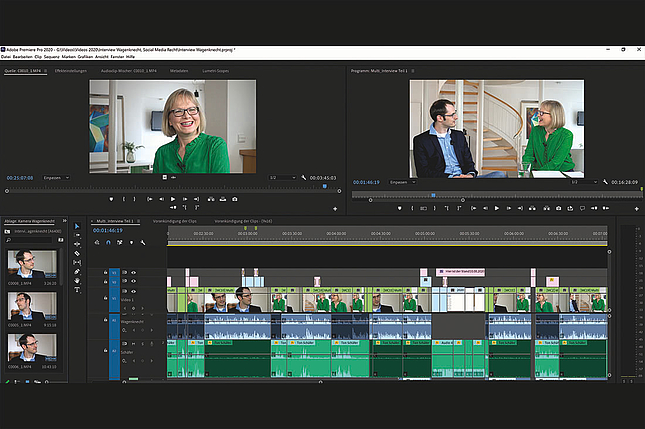The width and height of the screenshot is (645, 429).
Task: Toggle timeline snapping magnet icon
Action: (x=109, y=242)
